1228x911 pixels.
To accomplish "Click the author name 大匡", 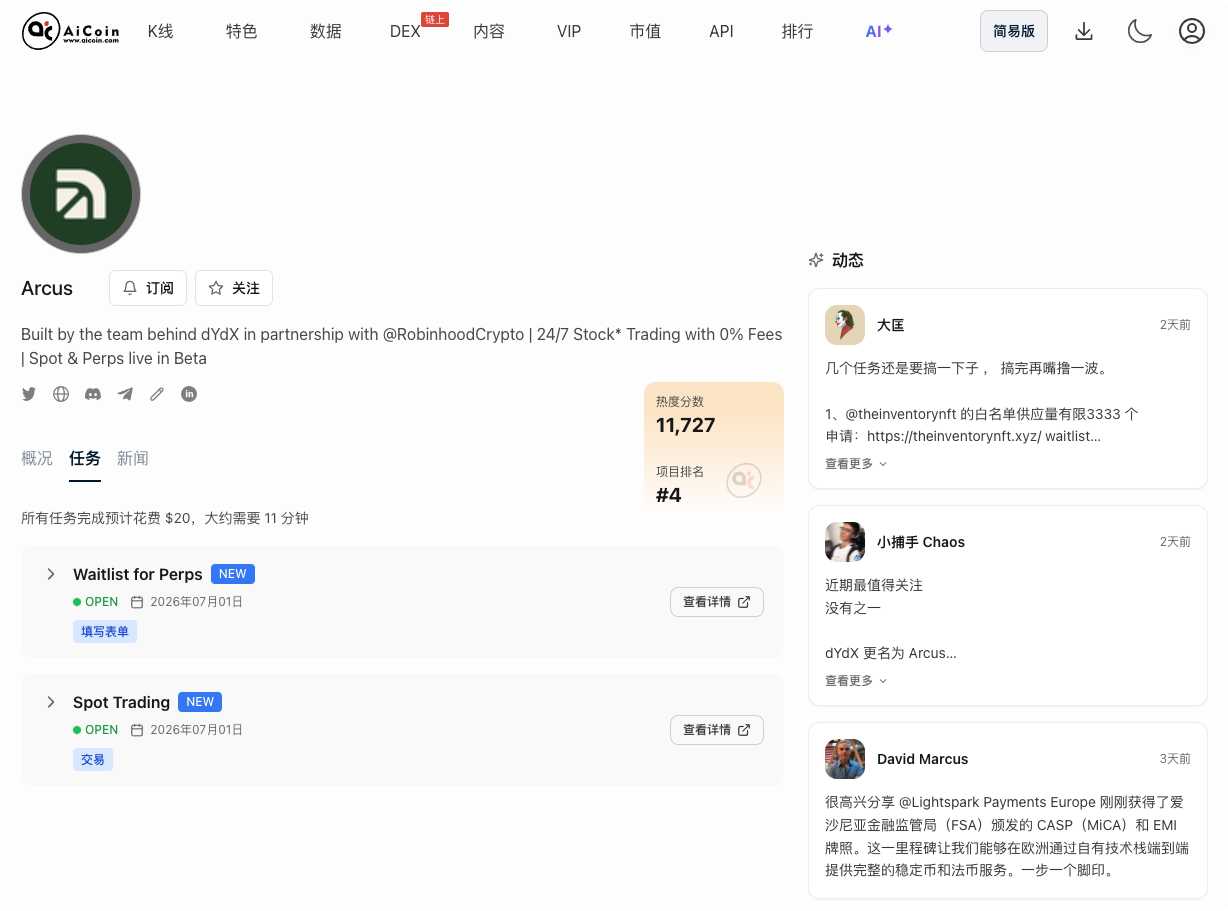I will click(891, 325).
